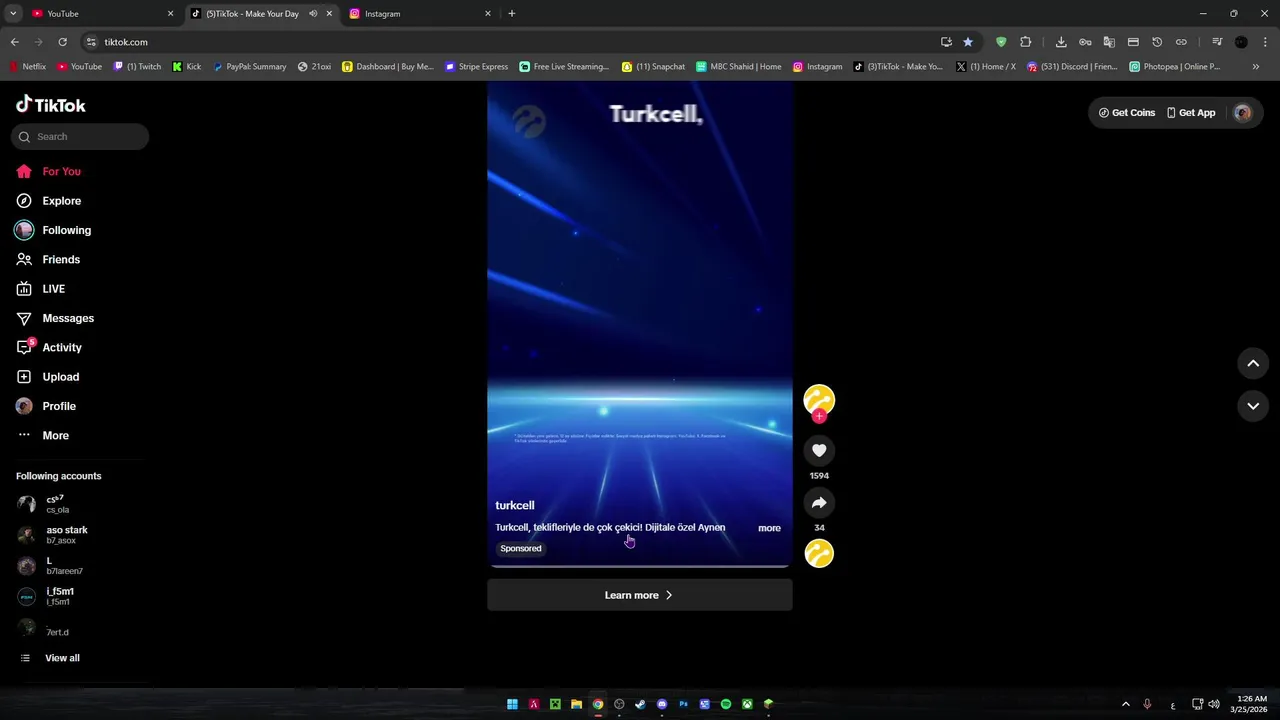Screen dimensions: 1280x720
Task: Open turkcell username on video
Action: [515, 506]
